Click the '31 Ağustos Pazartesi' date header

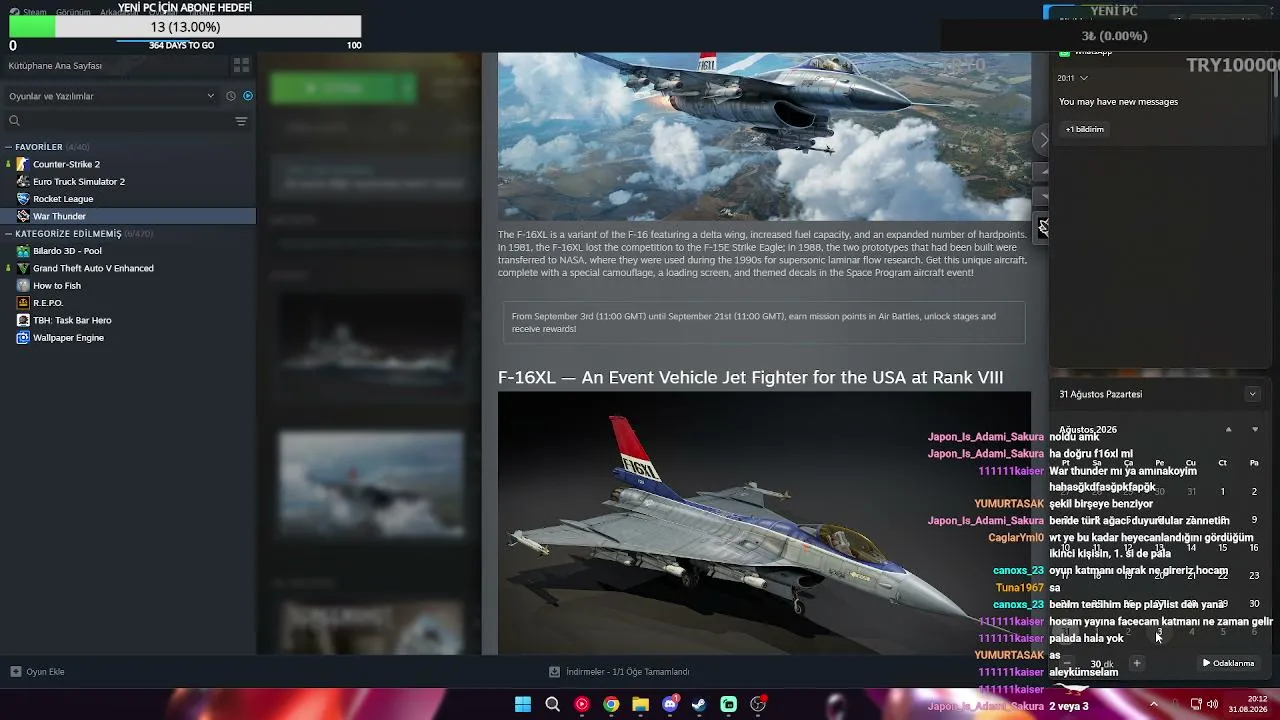point(1100,394)
